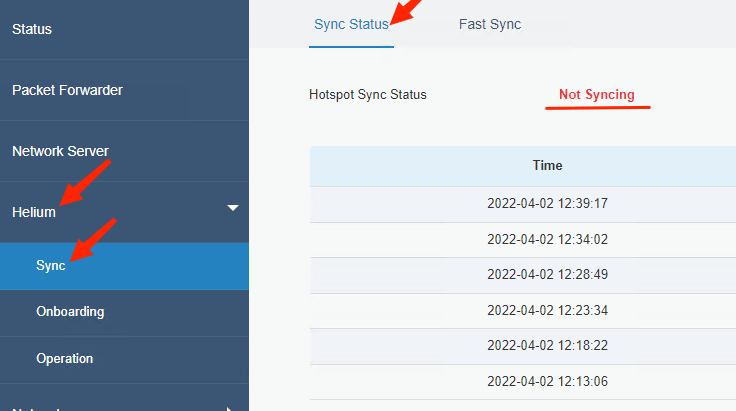Select the row 2022-04-02 12:13:06
The height and width of the screenshot is (411, 736).
[523, 382]
